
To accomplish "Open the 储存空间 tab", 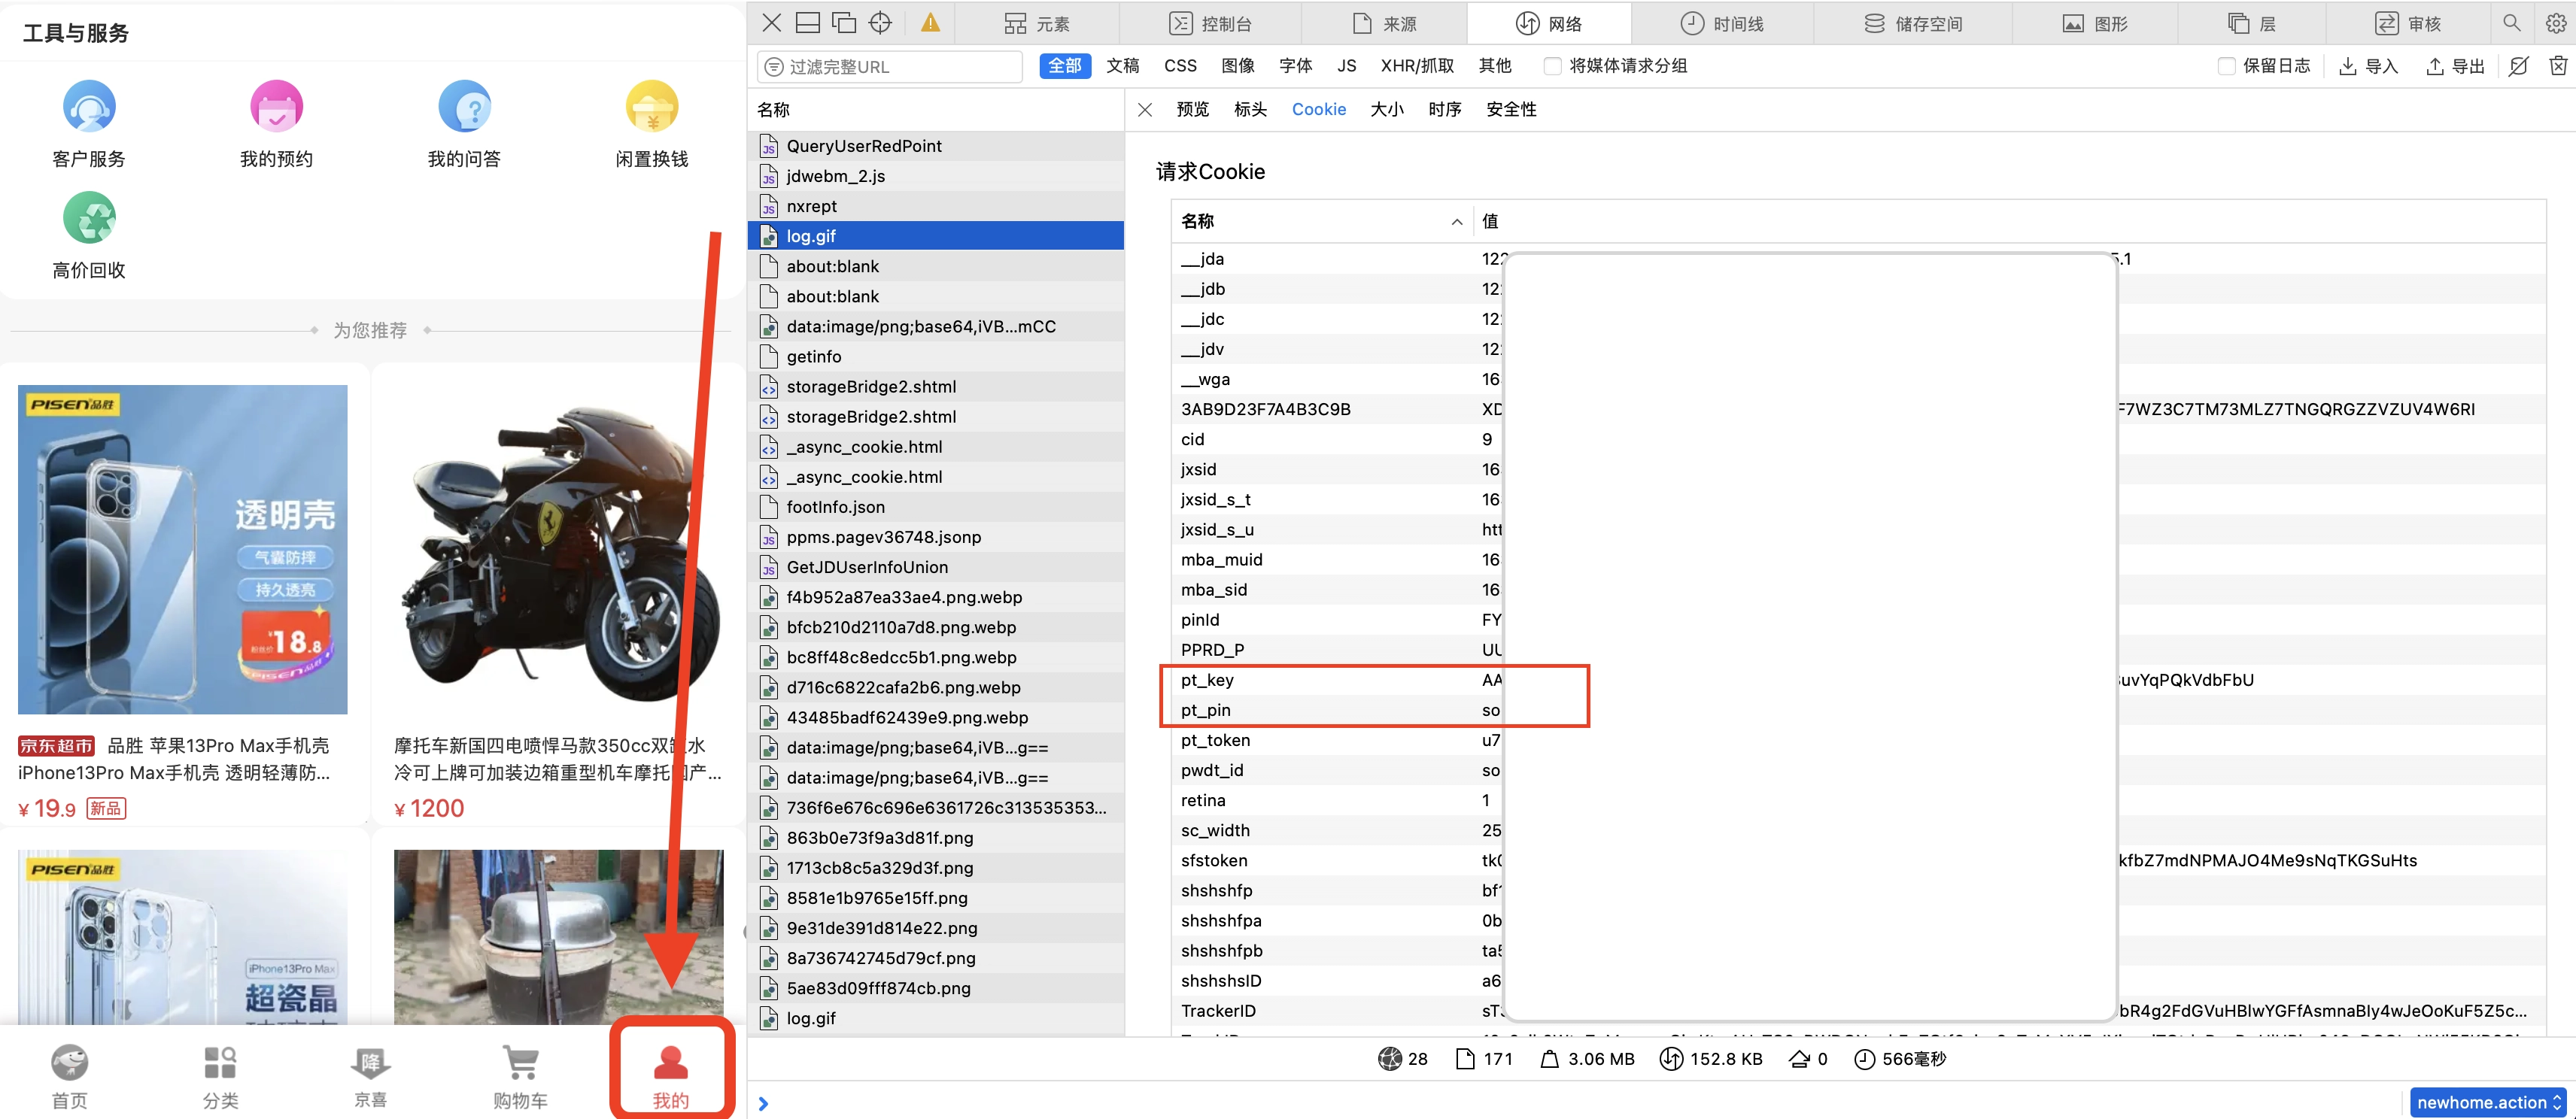I will point(1913,24).
